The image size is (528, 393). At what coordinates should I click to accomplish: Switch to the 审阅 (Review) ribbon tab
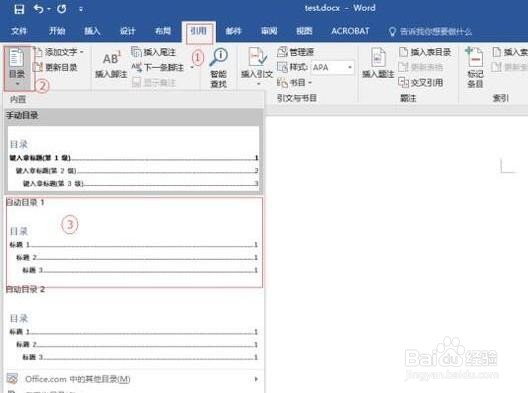[269, 31]
